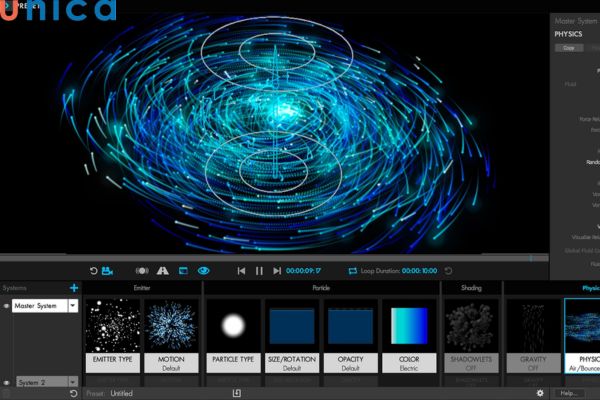Viewport: 600px width, 400px height.
Task: Select the PHYSICS Air/Bounce block
Action: (x=582, y=336)
